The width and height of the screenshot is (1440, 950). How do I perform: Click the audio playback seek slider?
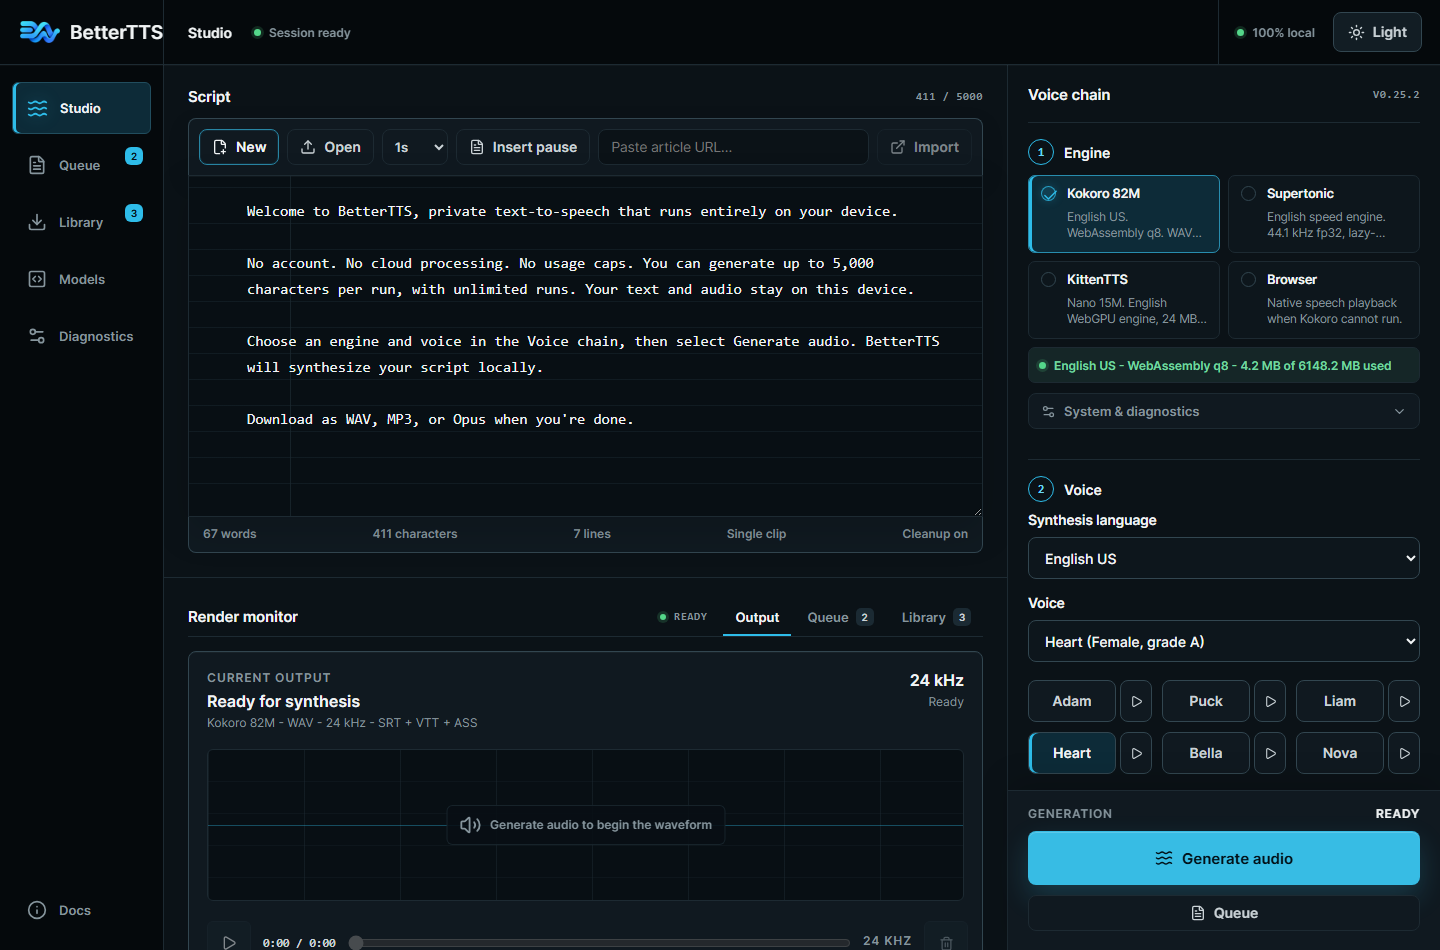(x=601, y=943)
